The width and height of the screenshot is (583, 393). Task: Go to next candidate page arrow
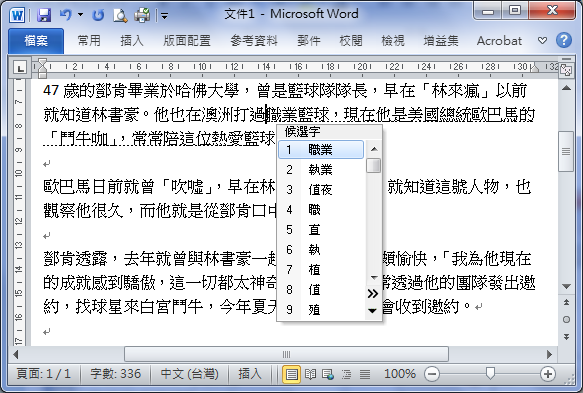pyautogui.click(x=373, y=310)
